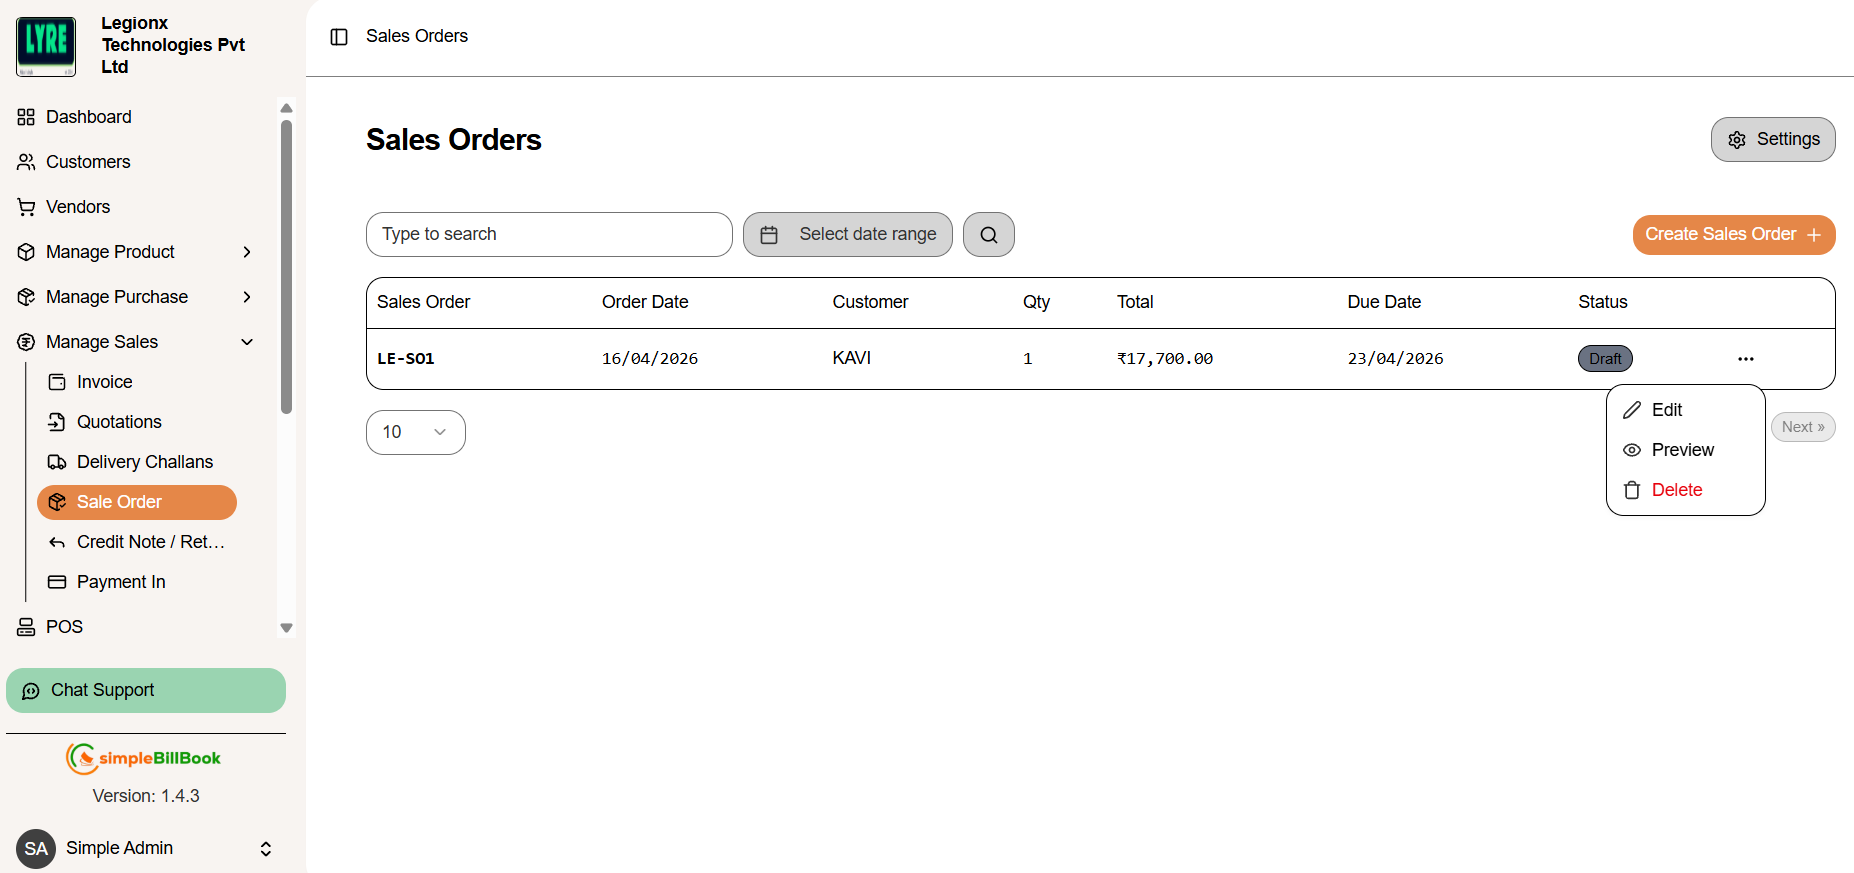Viewport: 1854px width, 873px height.
Task: Click the POS register icon
Action: [x=26, y=627]
